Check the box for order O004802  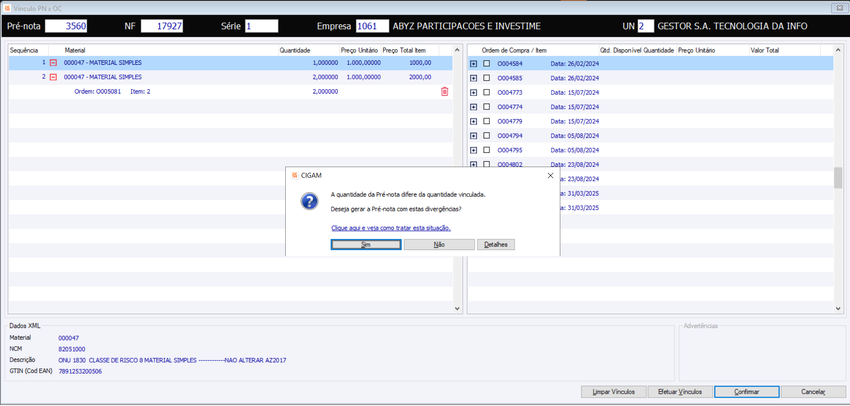tap(486, 164)
